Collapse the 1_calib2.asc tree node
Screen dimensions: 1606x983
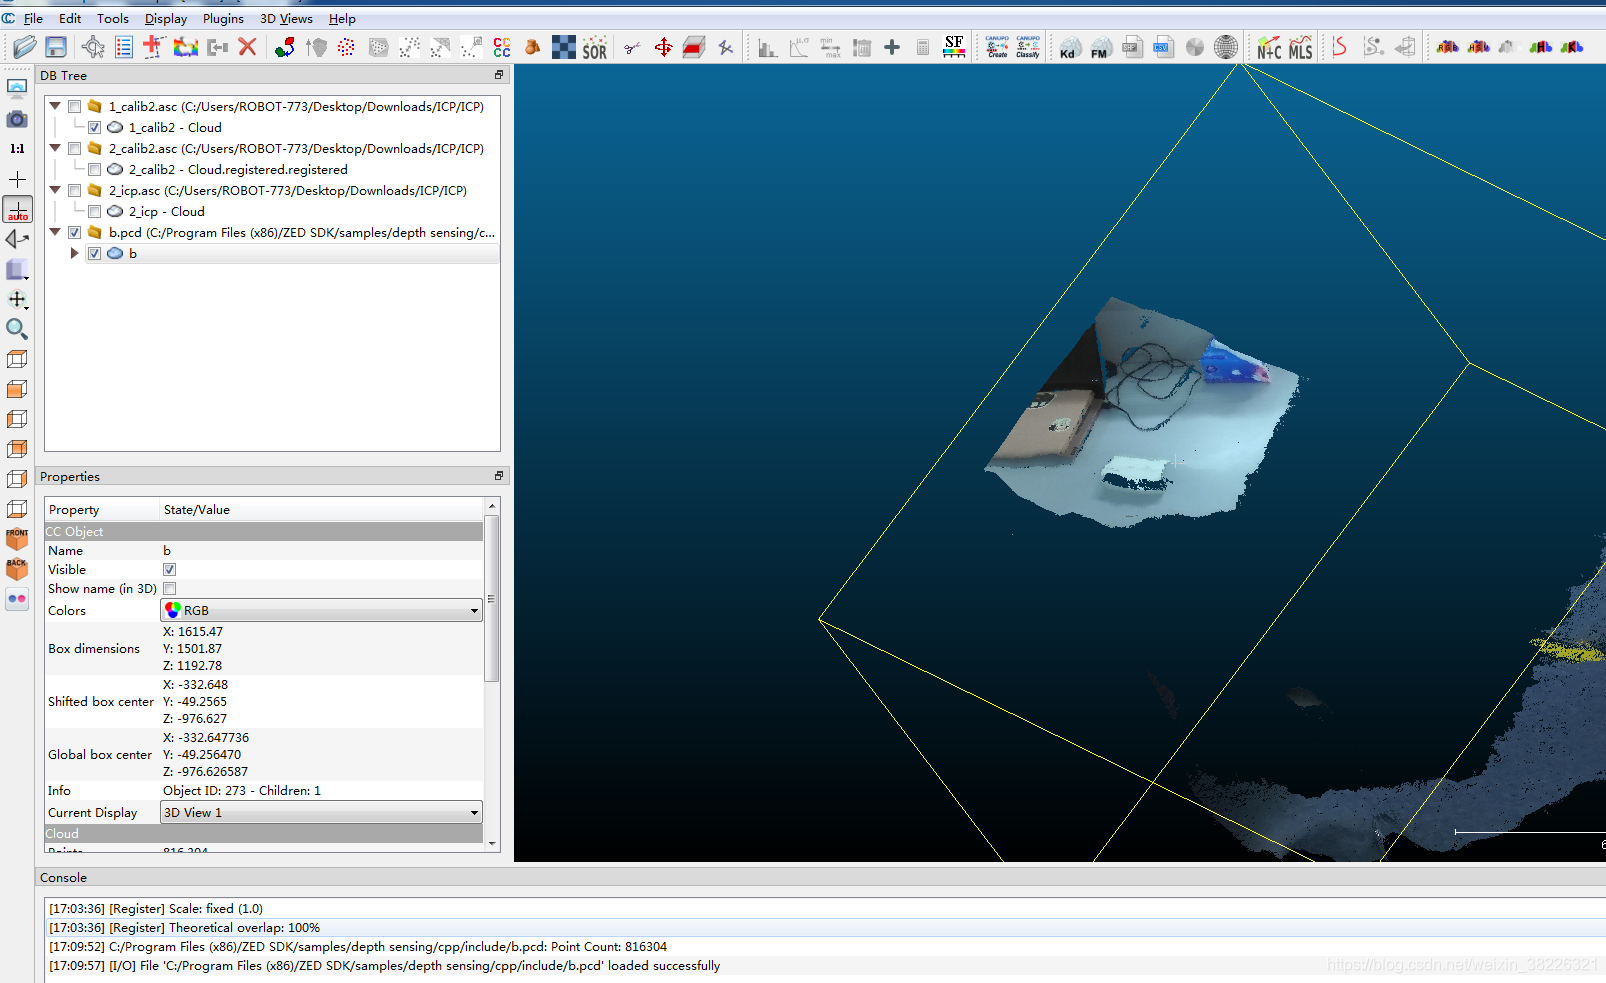click(55, 106)
